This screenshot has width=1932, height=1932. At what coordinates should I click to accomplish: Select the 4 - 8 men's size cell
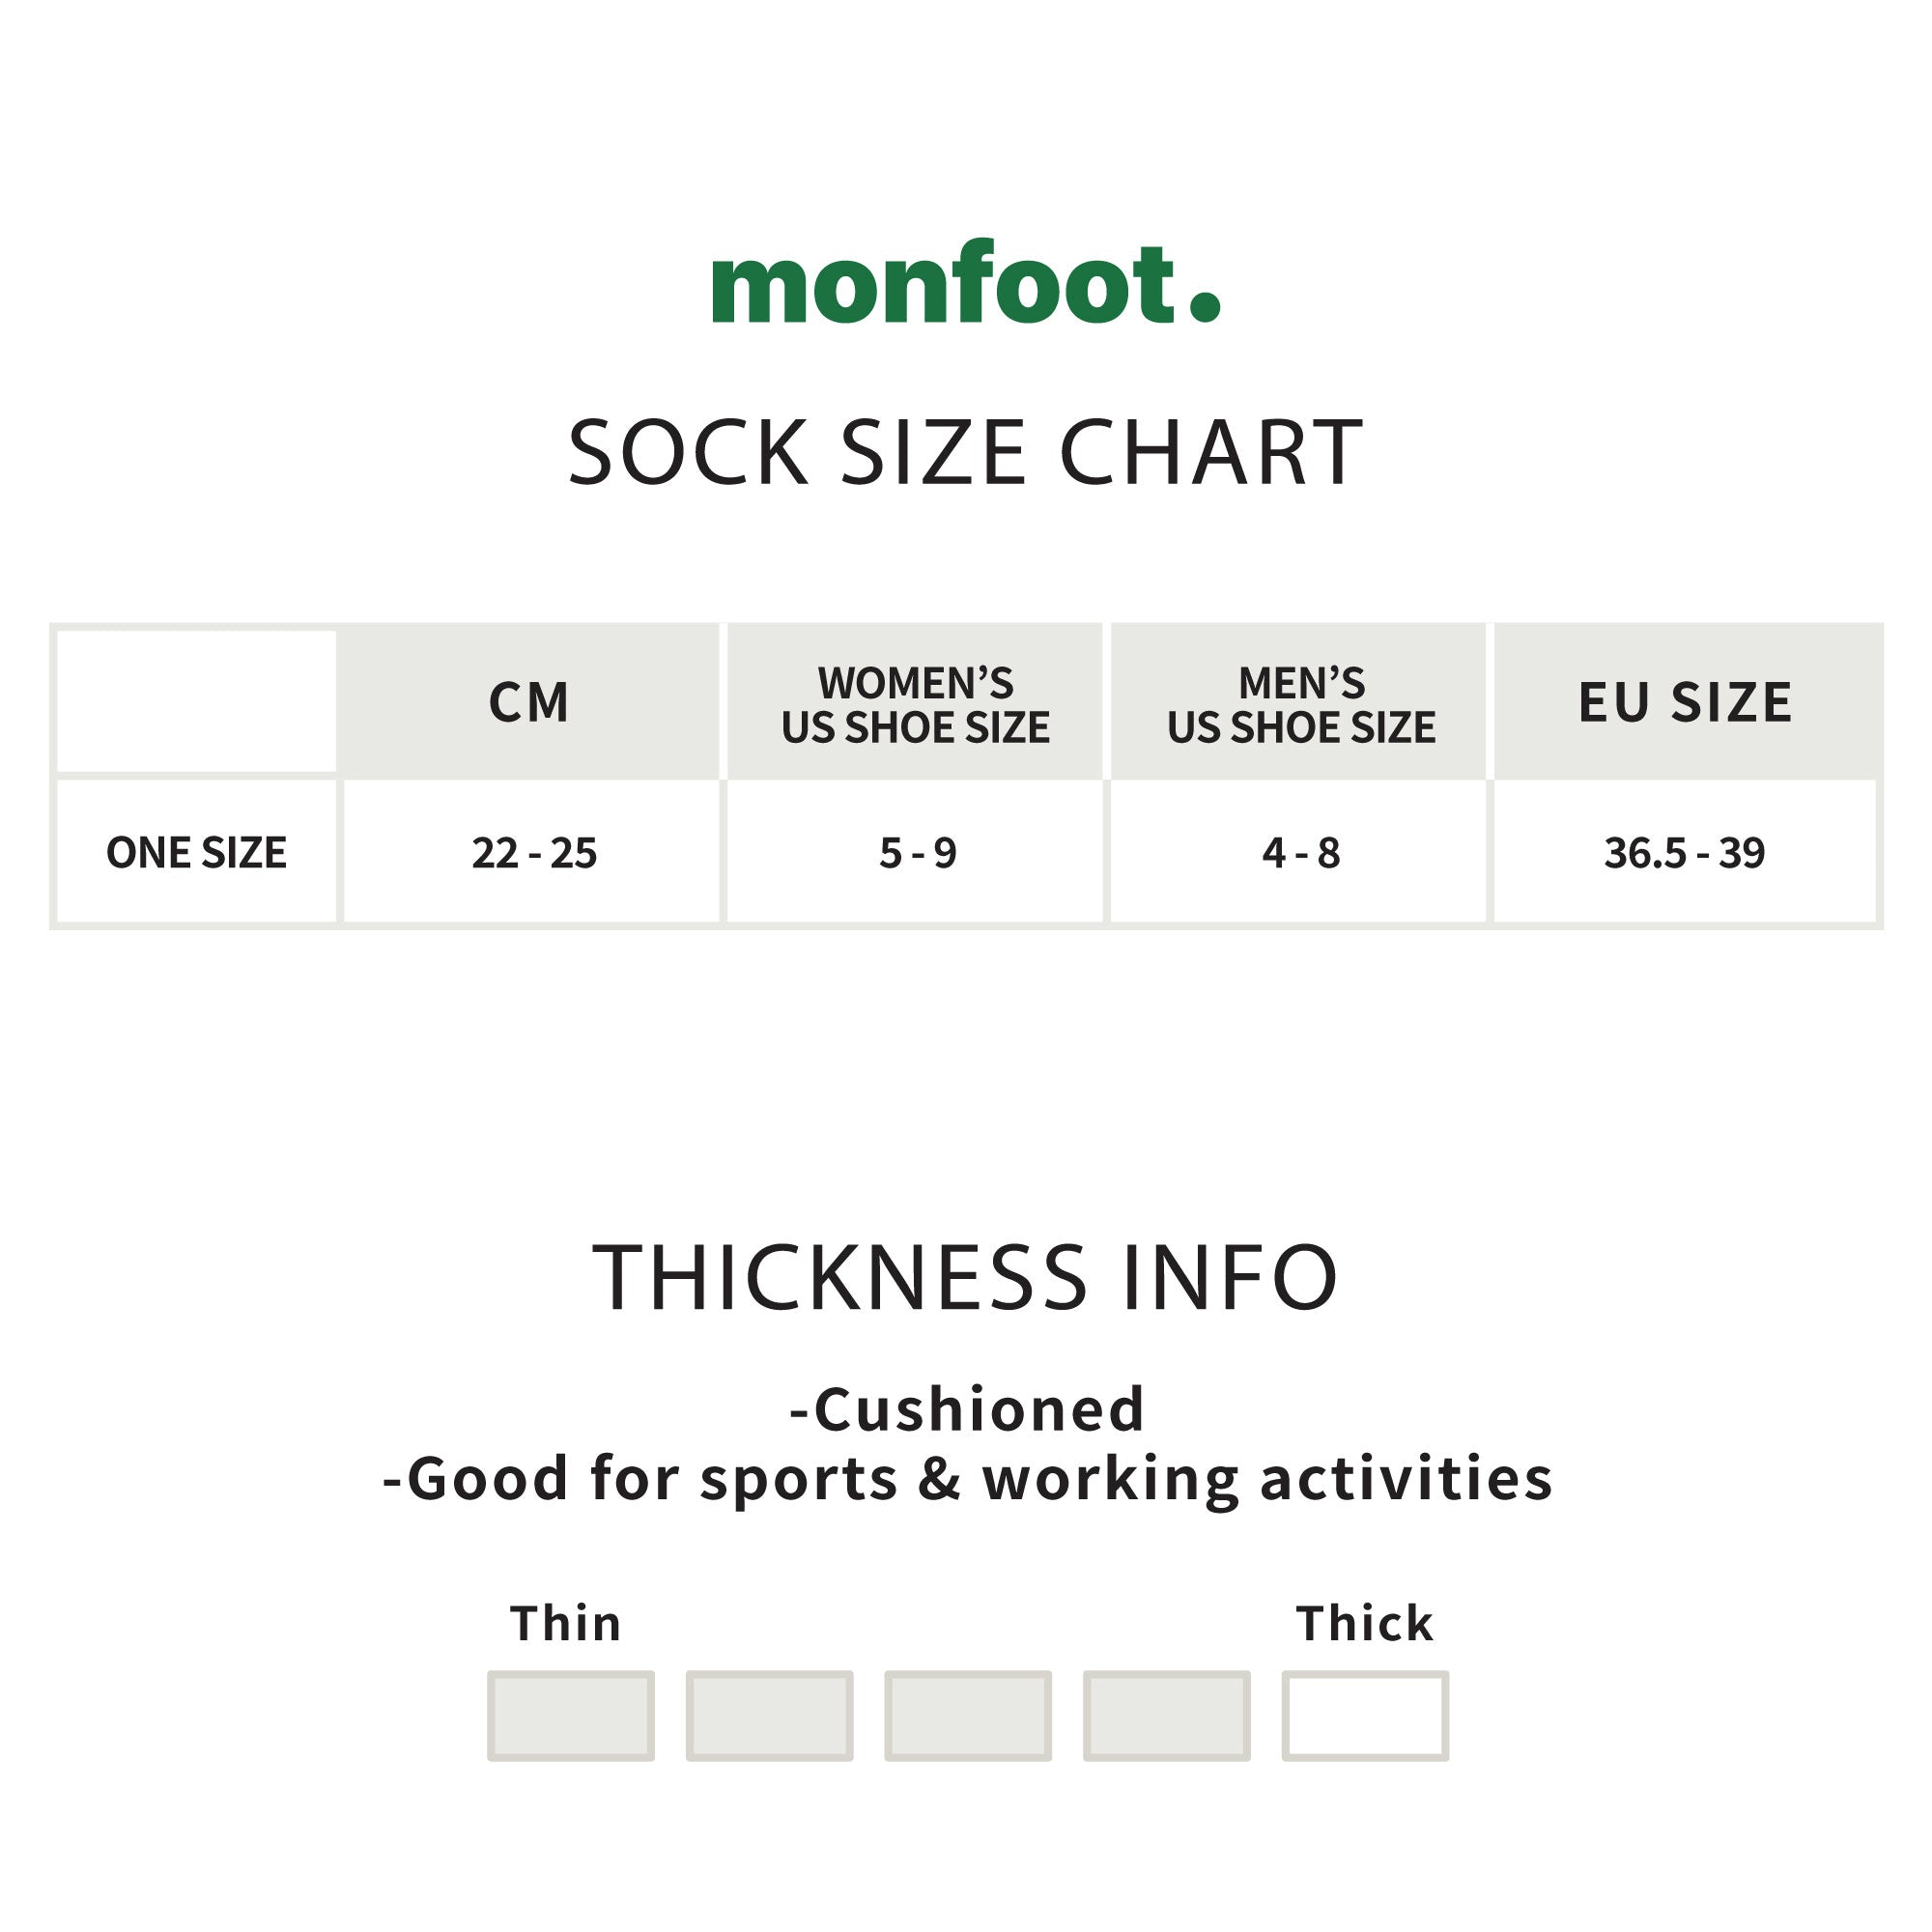pos(1300,853)
